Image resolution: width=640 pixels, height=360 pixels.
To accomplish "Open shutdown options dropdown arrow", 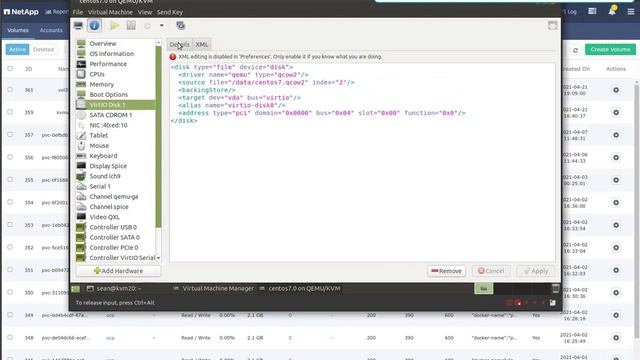I will [162, 26].
